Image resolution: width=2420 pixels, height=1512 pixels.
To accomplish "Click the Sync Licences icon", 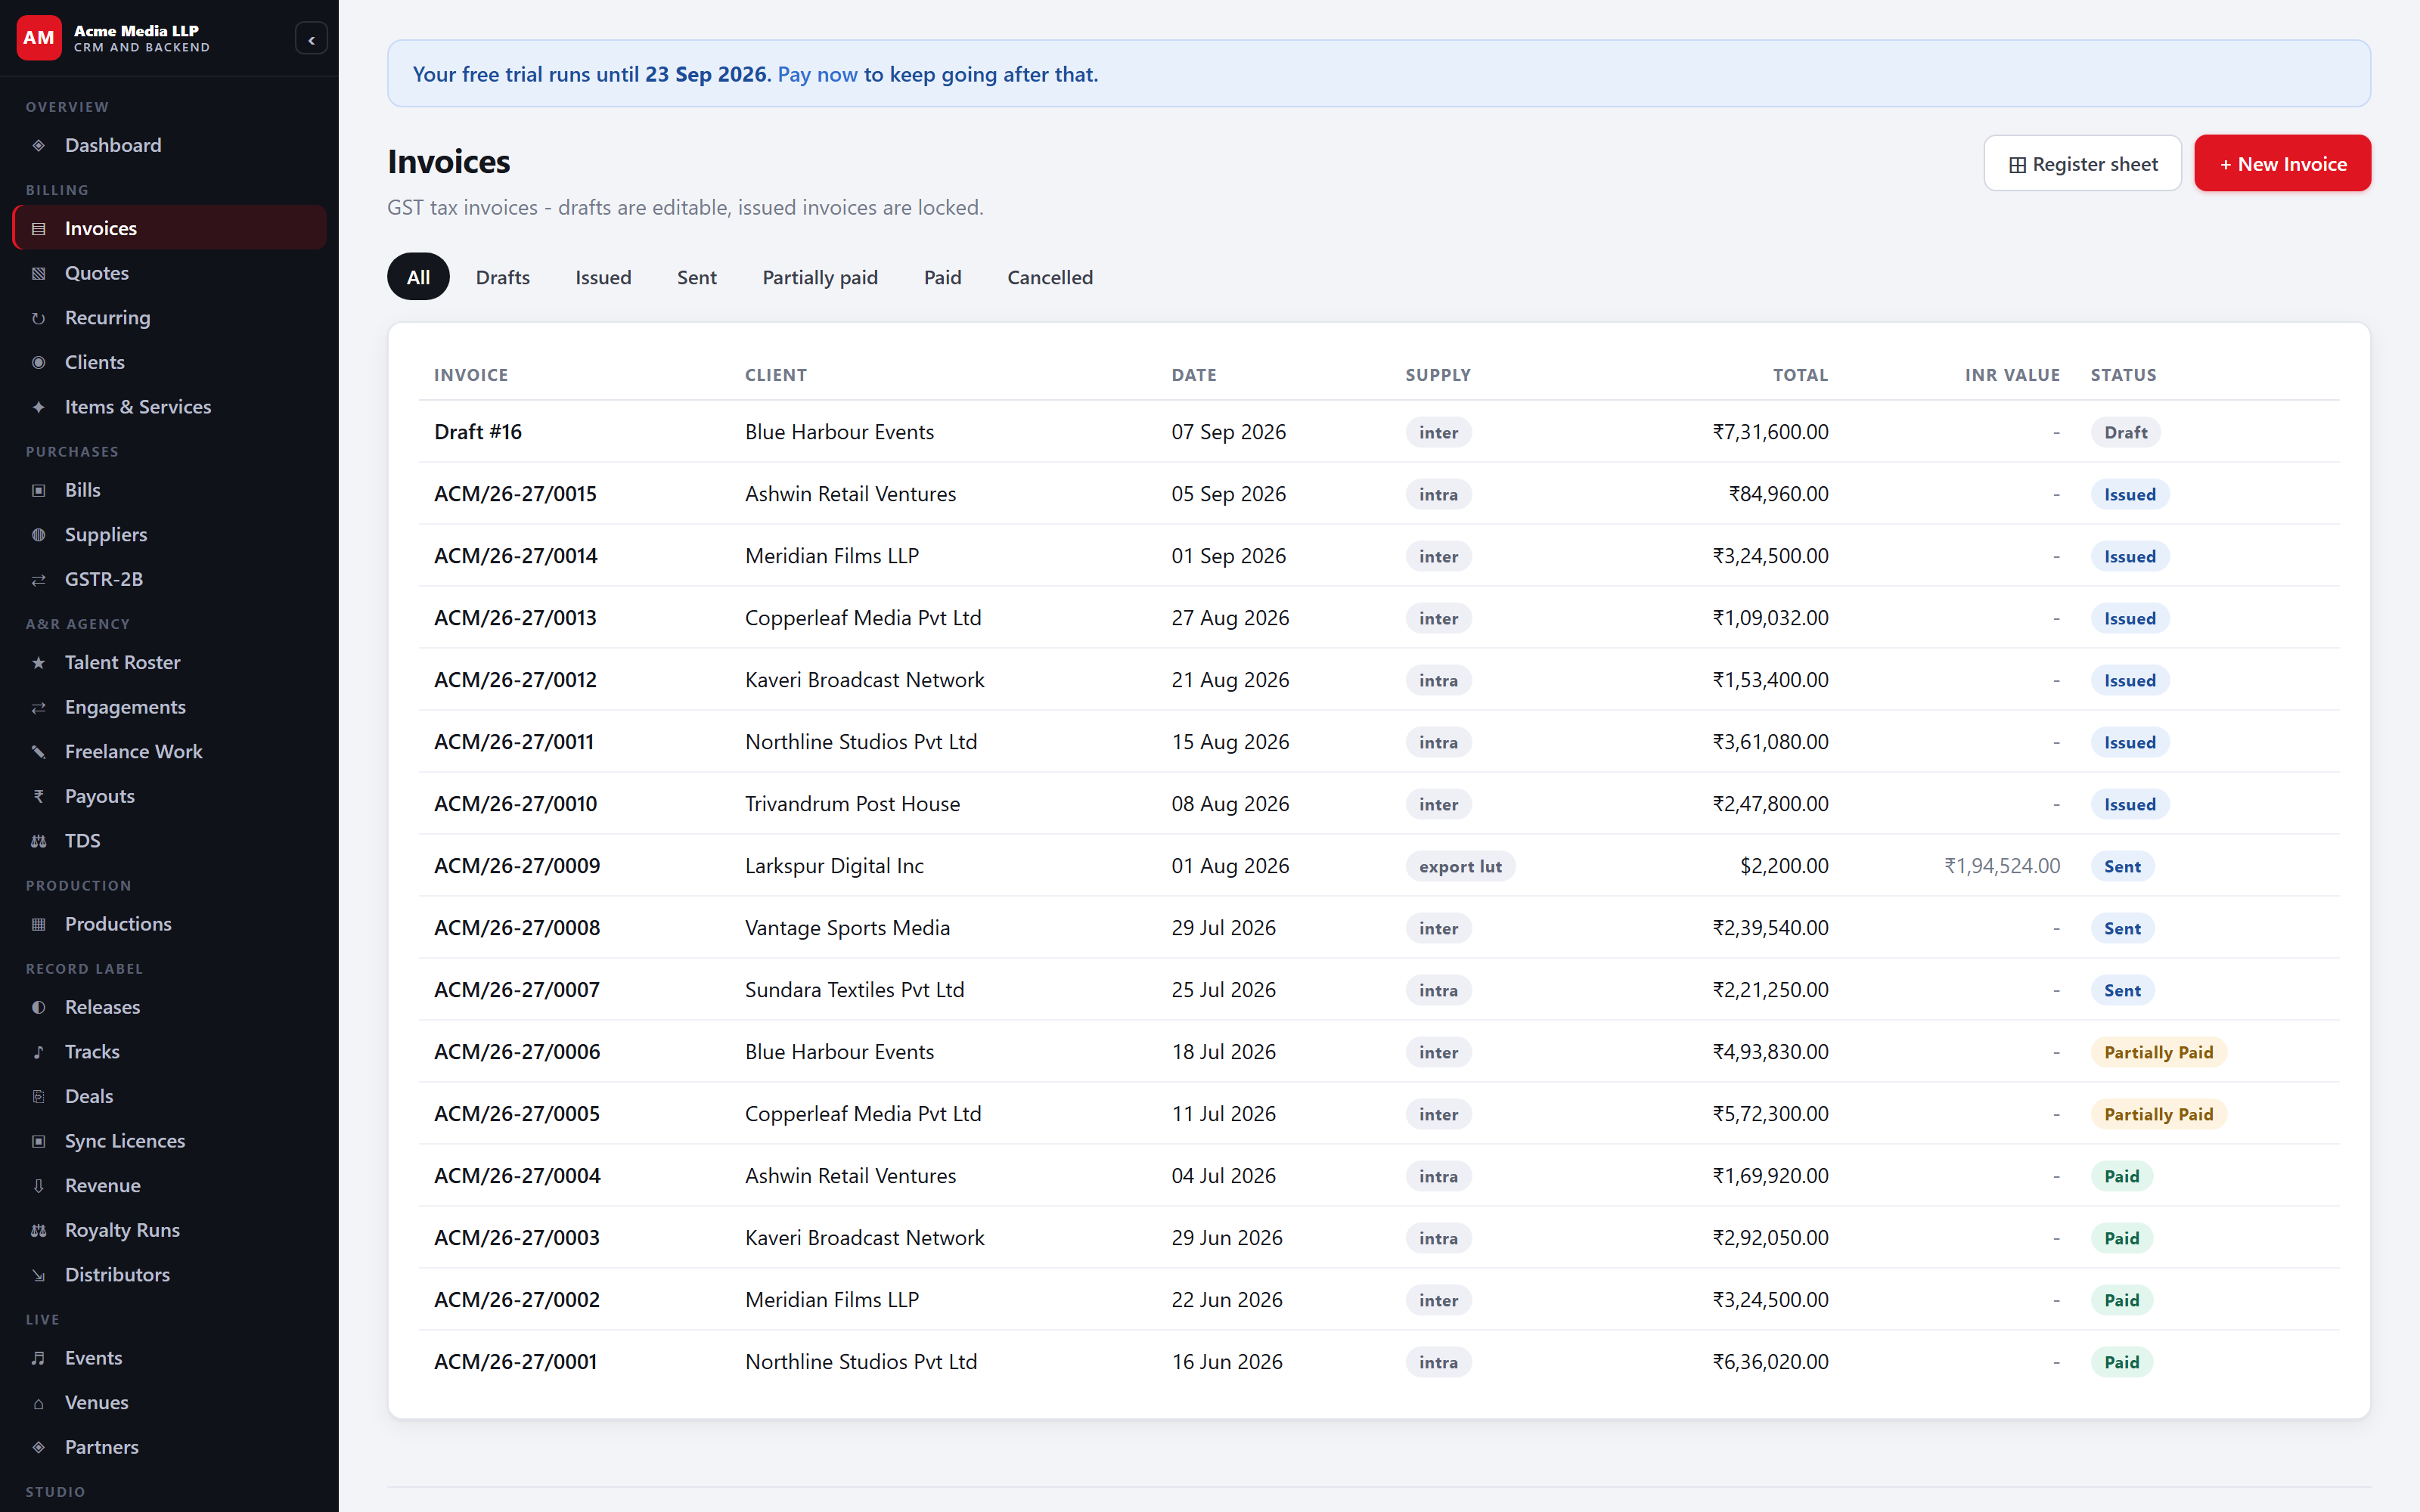I will 38,1142.
